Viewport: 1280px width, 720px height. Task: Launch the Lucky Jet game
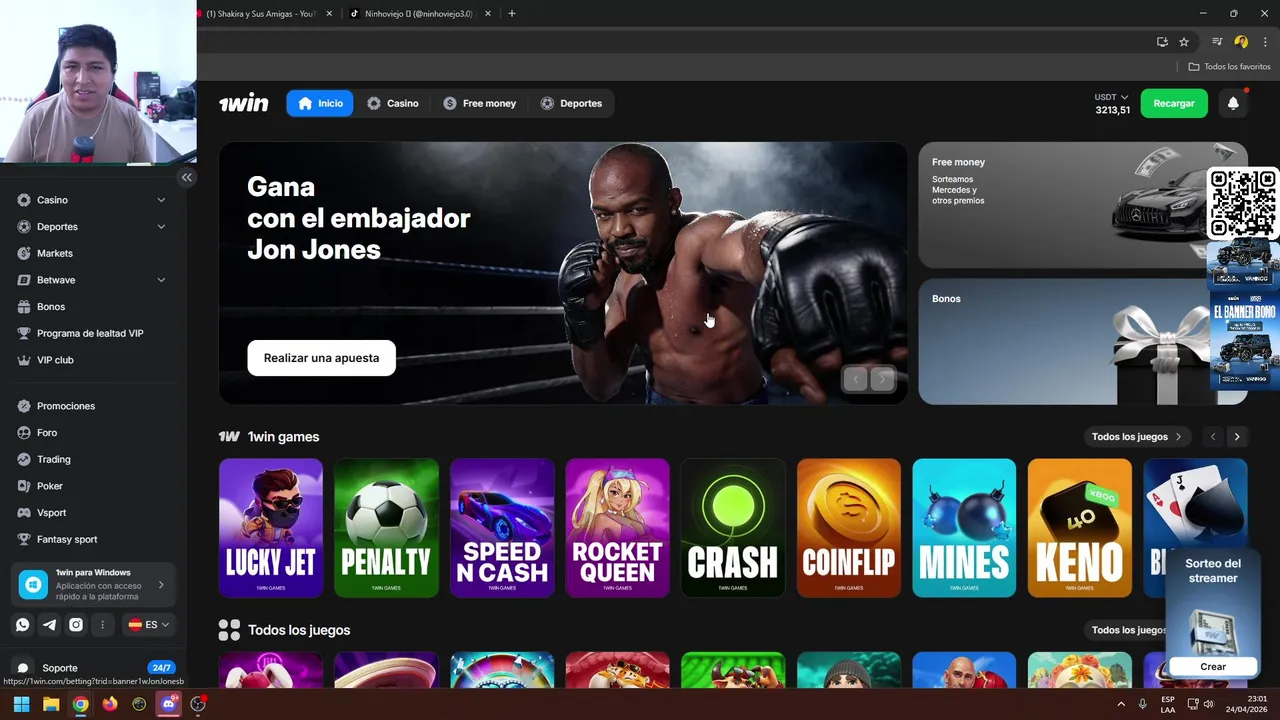pos(271,528)
